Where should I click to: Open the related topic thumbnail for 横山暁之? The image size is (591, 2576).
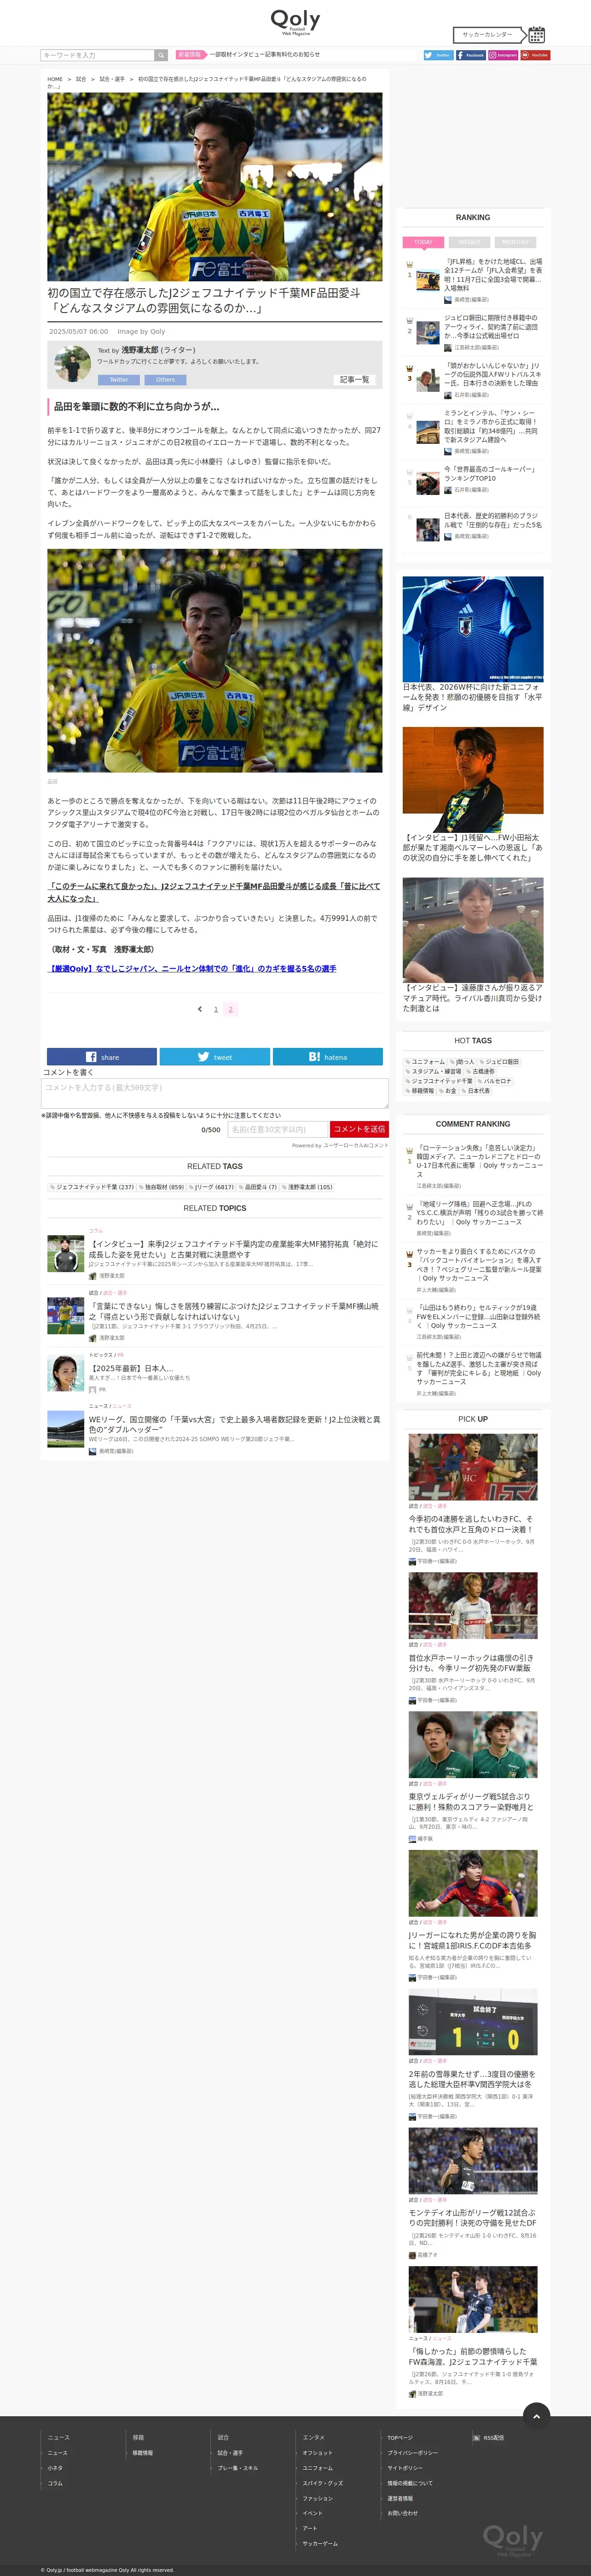65,1315
